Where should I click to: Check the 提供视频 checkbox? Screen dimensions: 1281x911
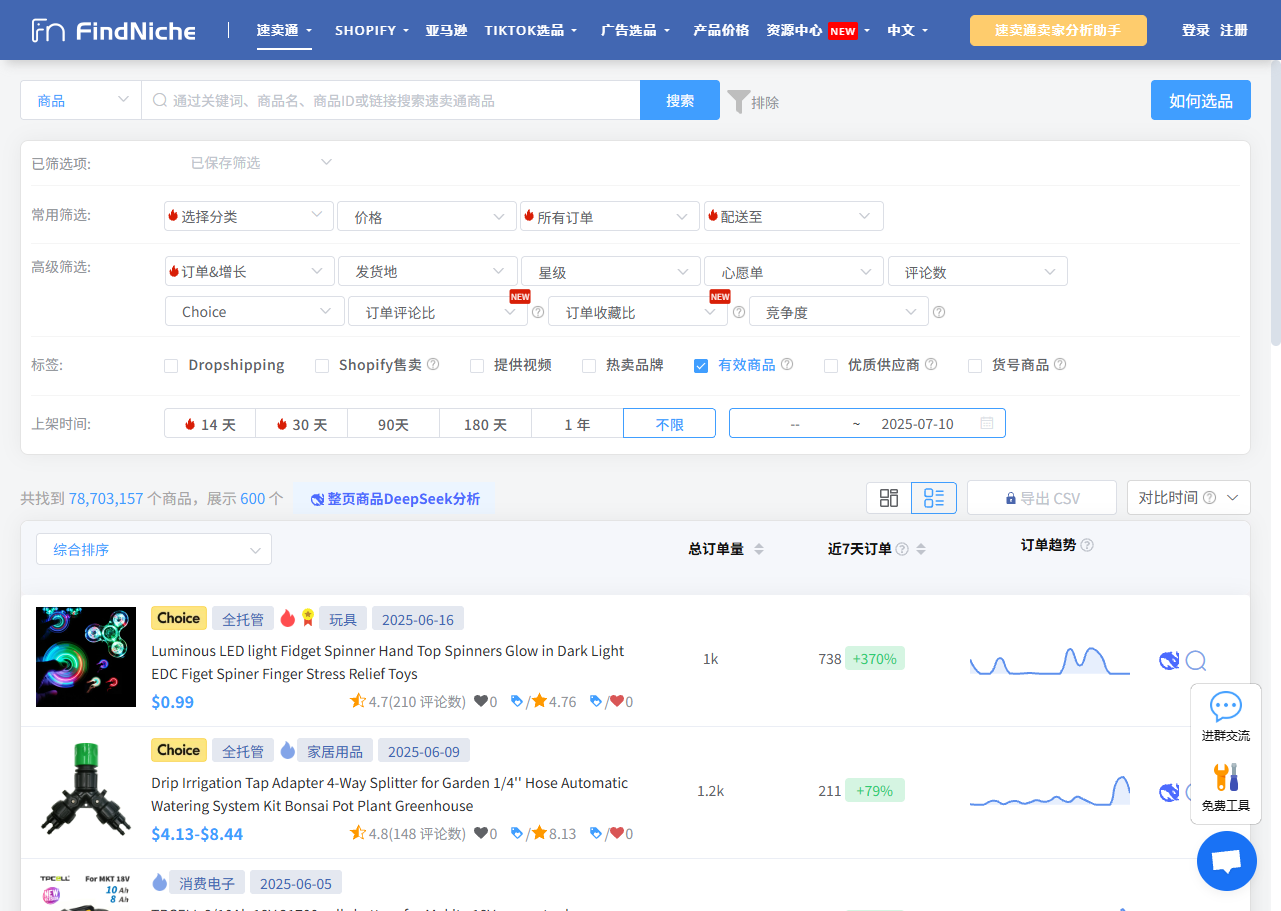point(477,366)
